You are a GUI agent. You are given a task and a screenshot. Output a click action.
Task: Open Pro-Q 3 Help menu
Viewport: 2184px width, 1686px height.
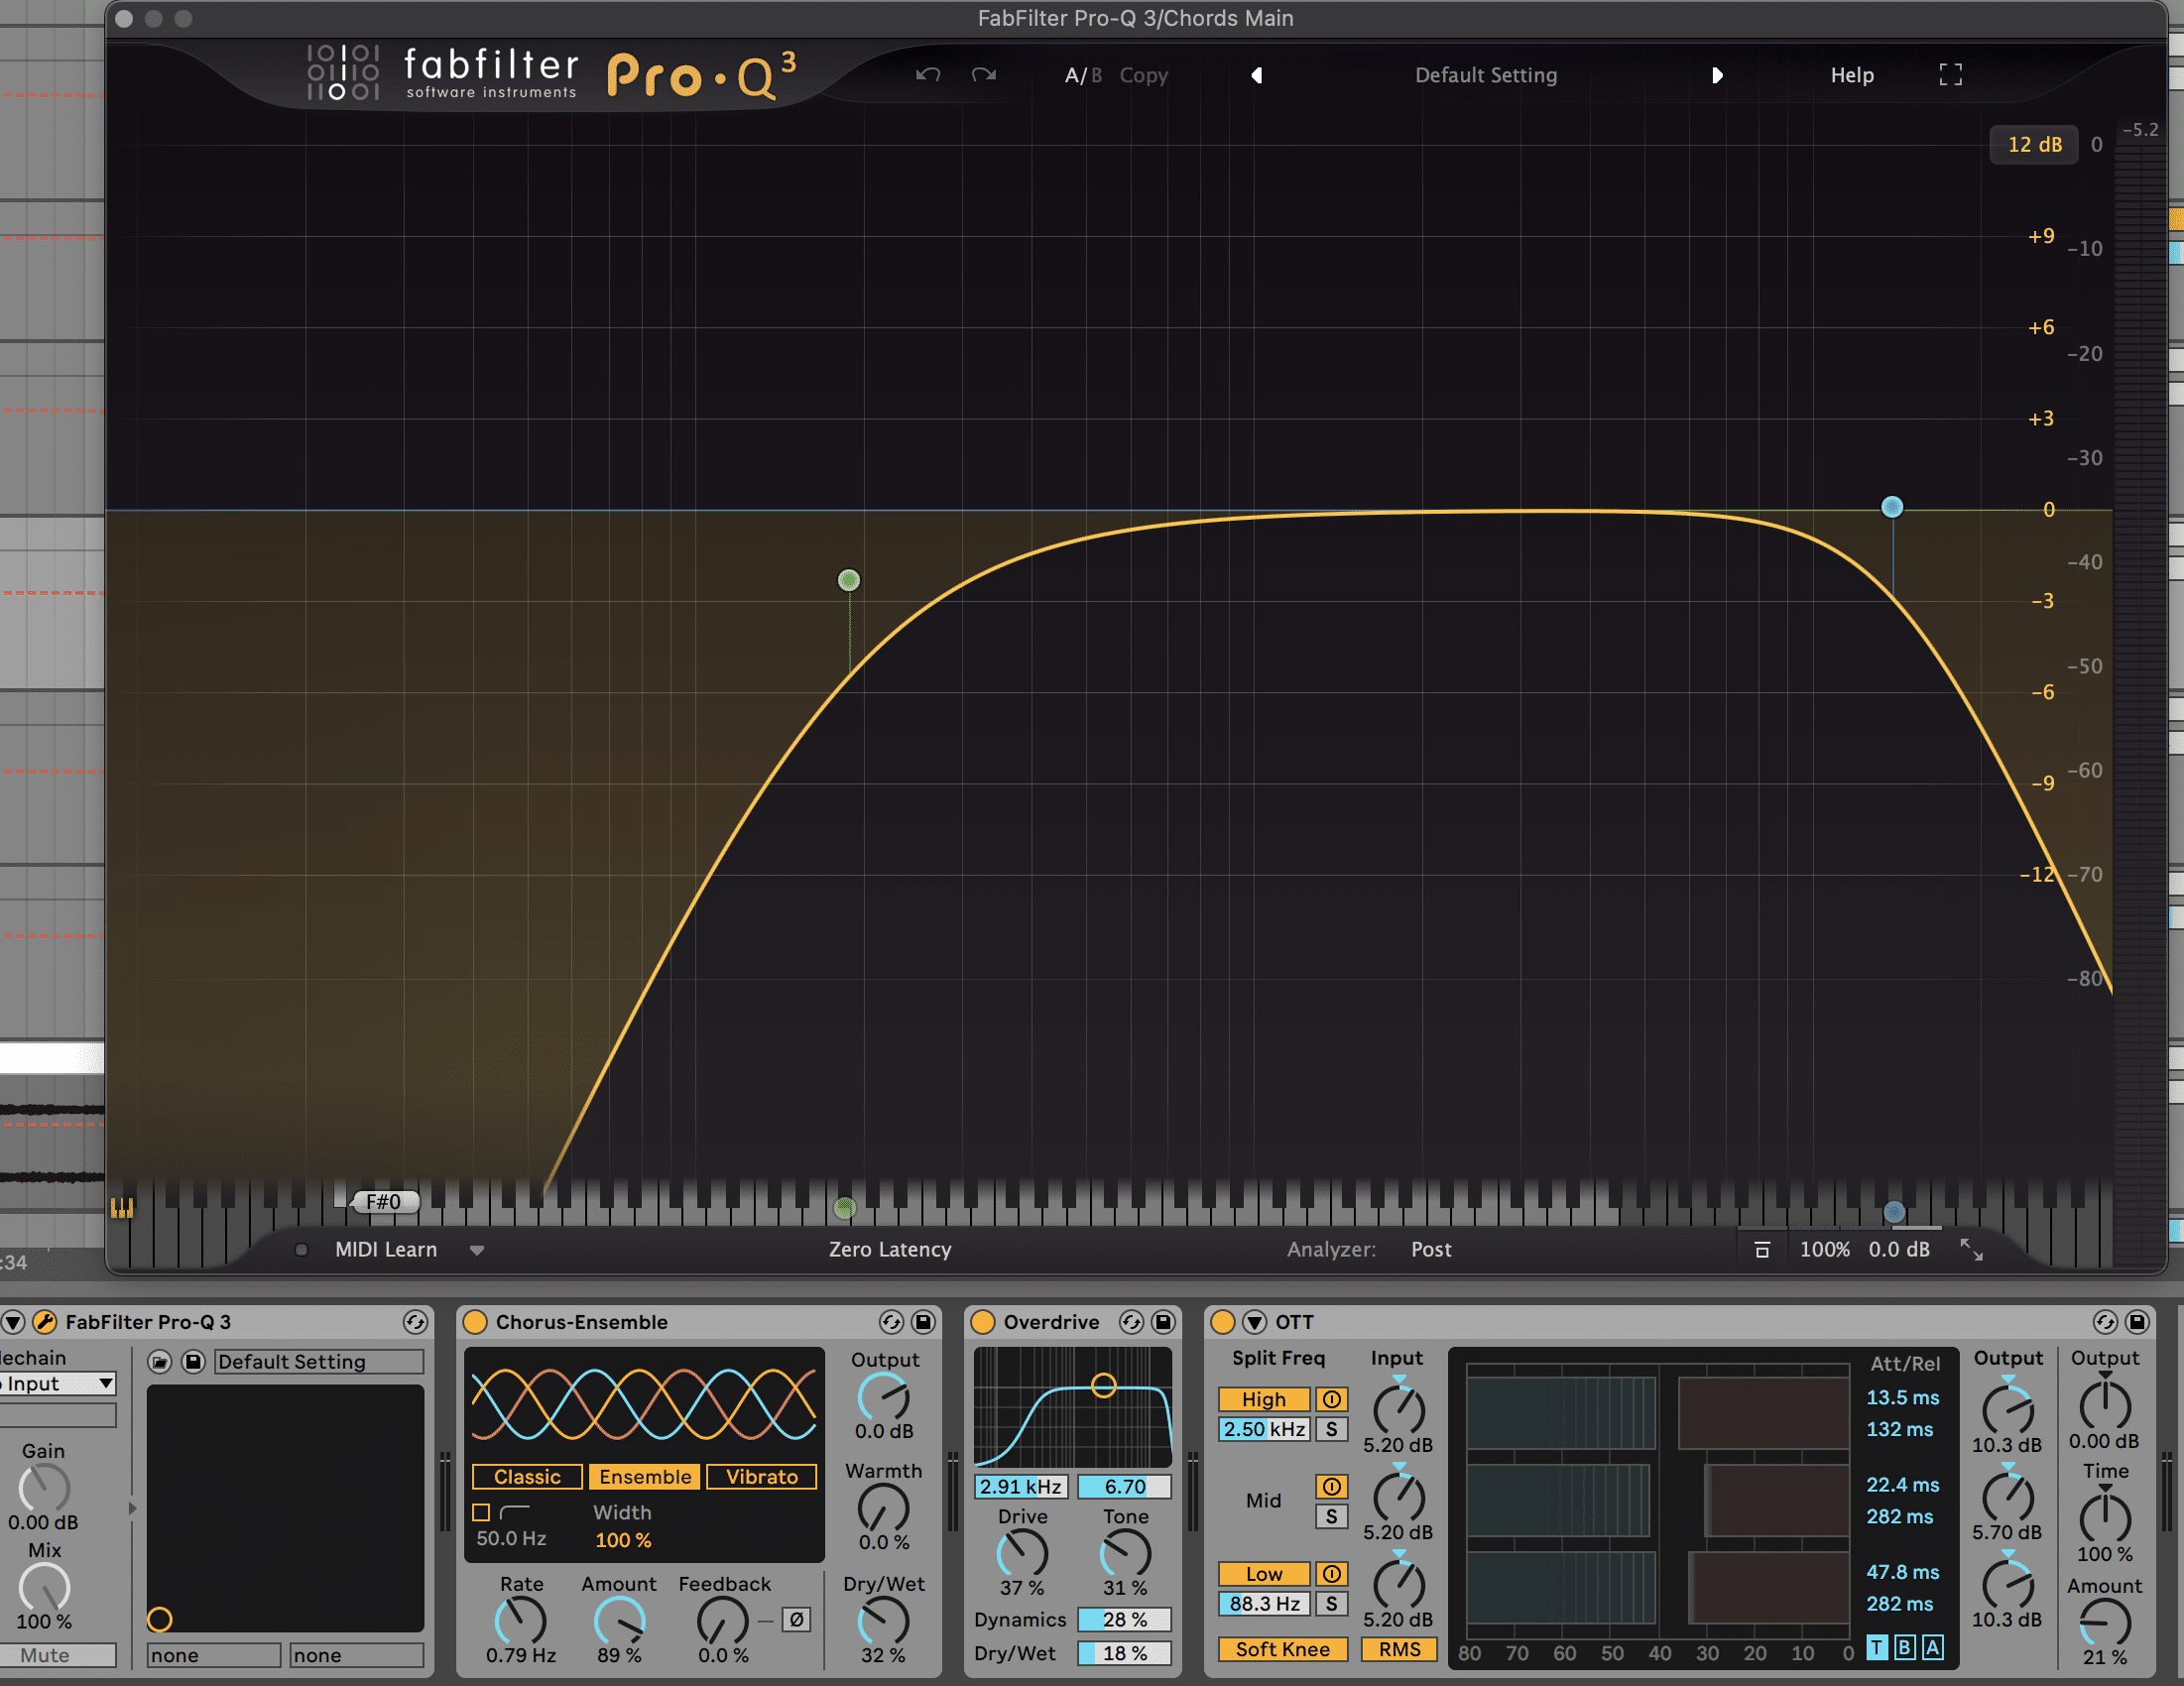point(1852,75)
